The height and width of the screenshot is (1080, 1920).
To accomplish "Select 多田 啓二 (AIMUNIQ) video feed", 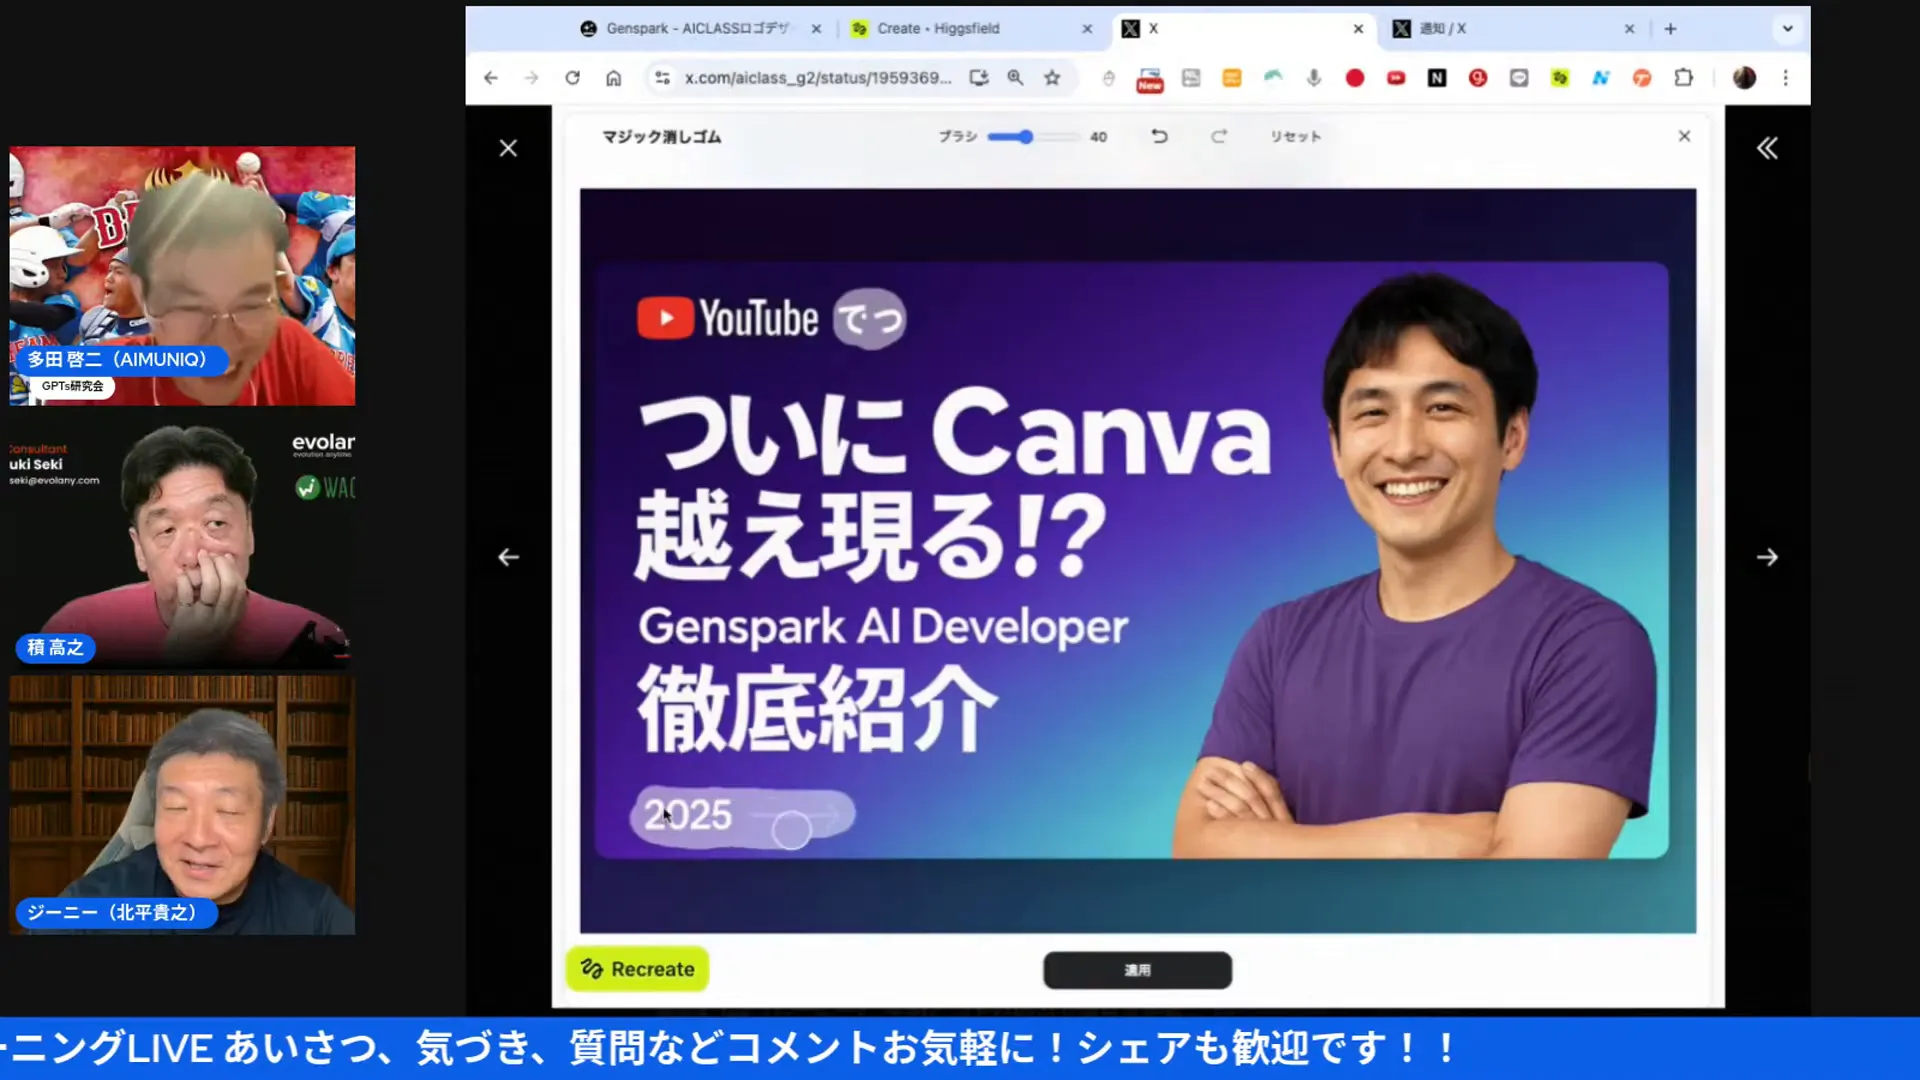I will pyautogui.click(x=182, y=276).
